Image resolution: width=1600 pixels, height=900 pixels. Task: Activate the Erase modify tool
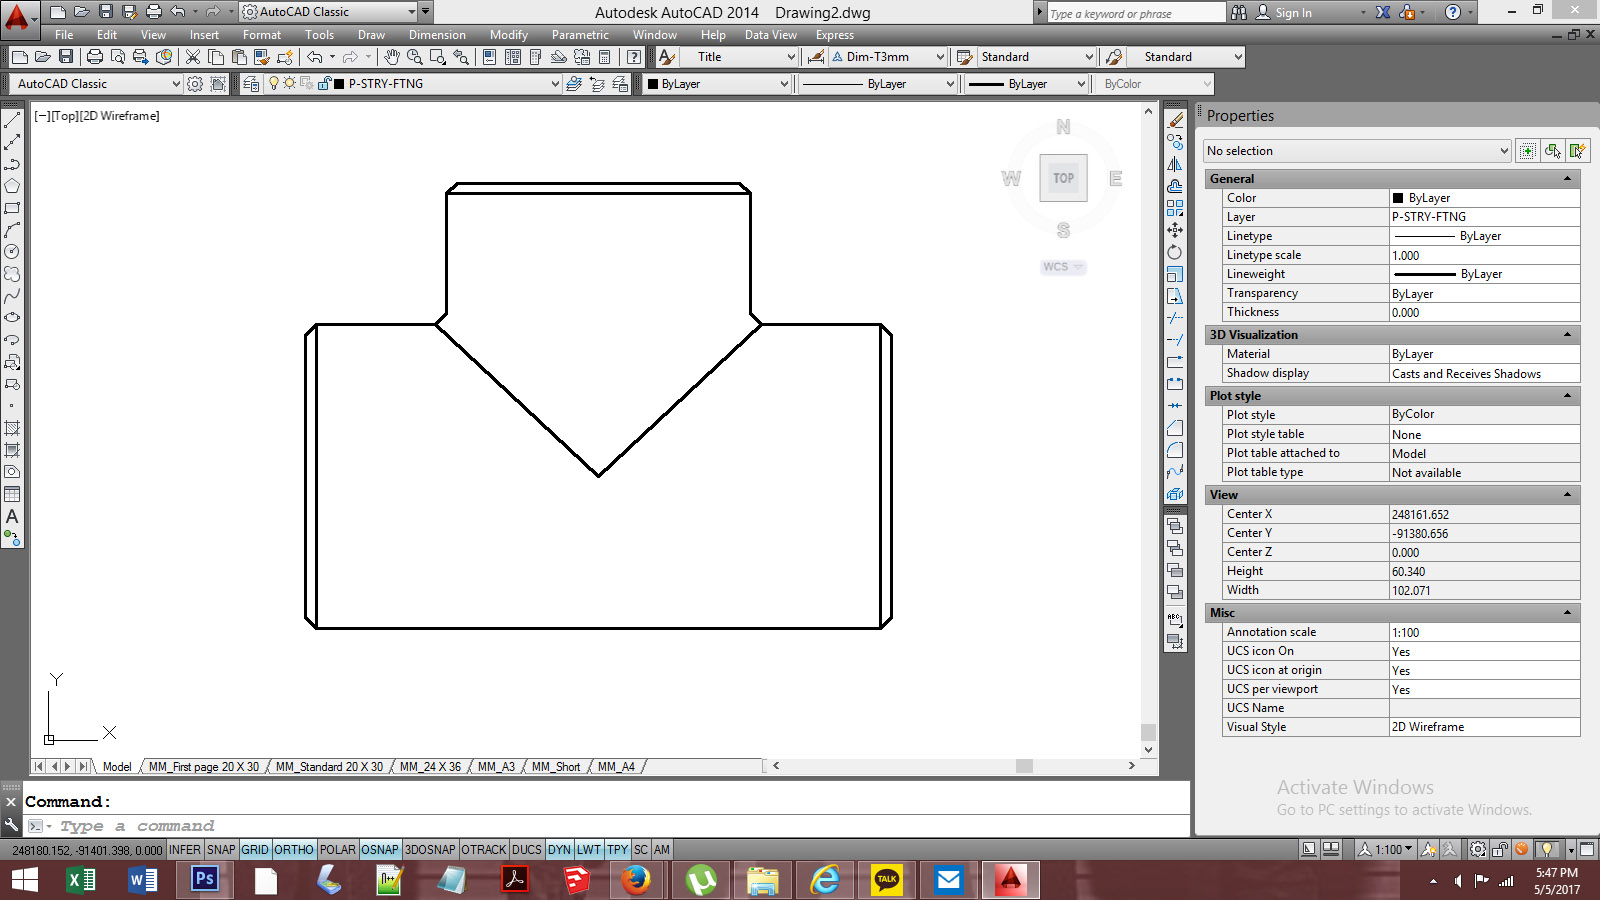[x=1175, y=120]
